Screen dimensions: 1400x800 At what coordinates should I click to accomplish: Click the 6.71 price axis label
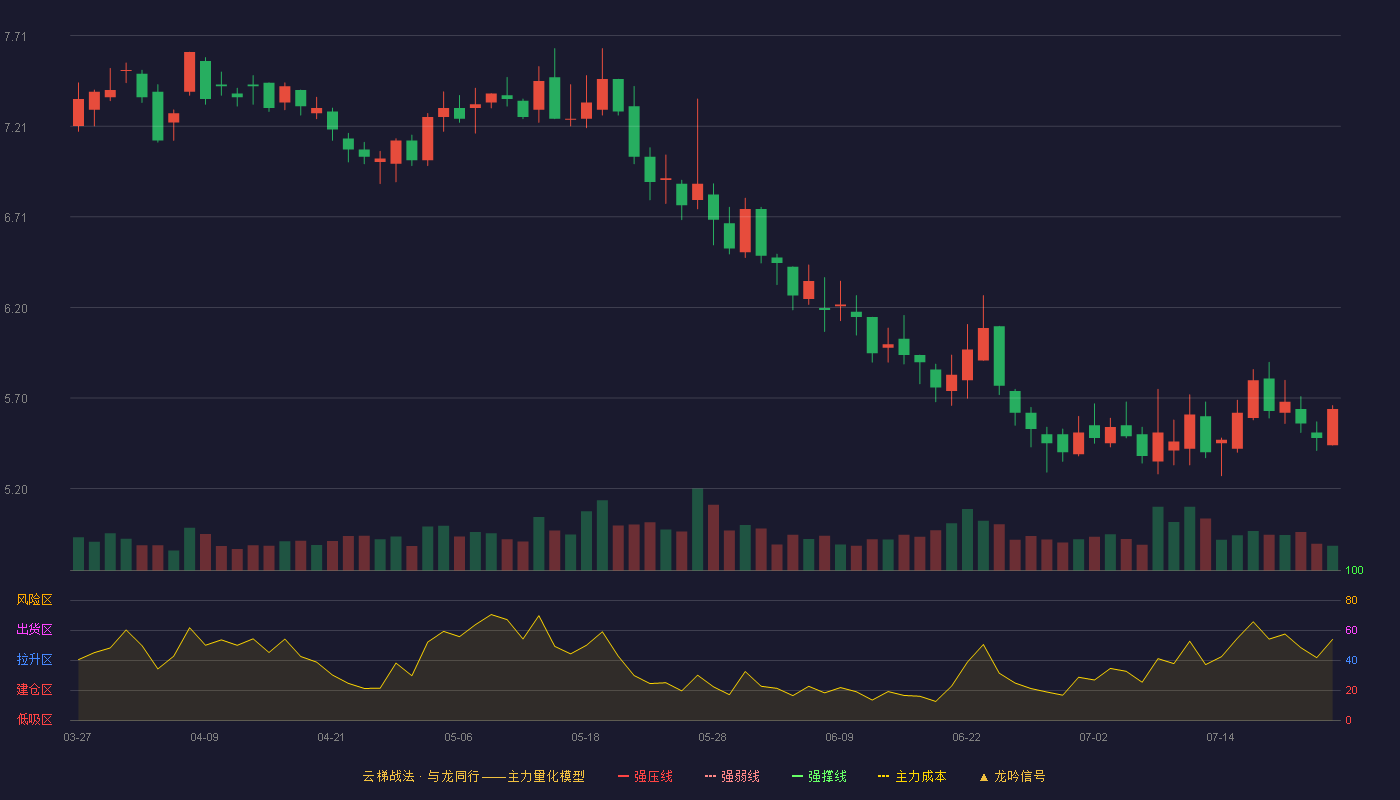(15, 218)
